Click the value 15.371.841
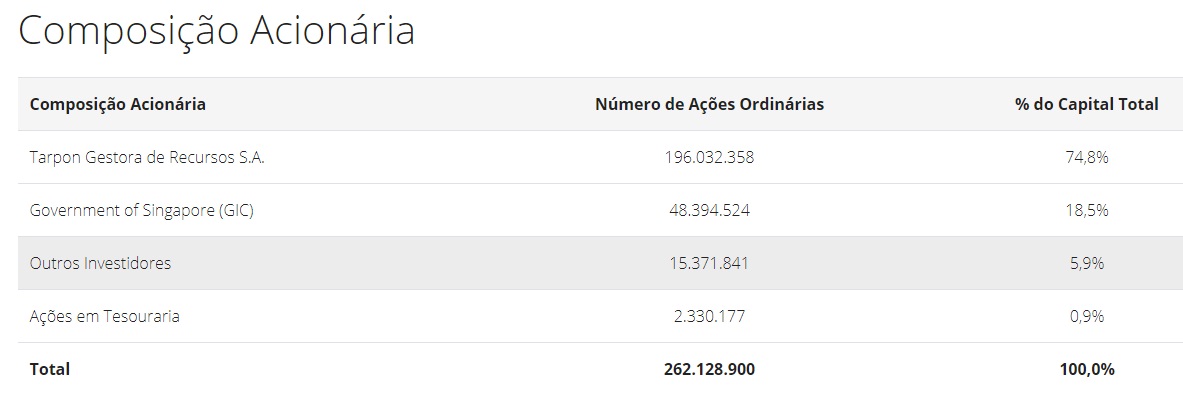 (x=709, y=263)
